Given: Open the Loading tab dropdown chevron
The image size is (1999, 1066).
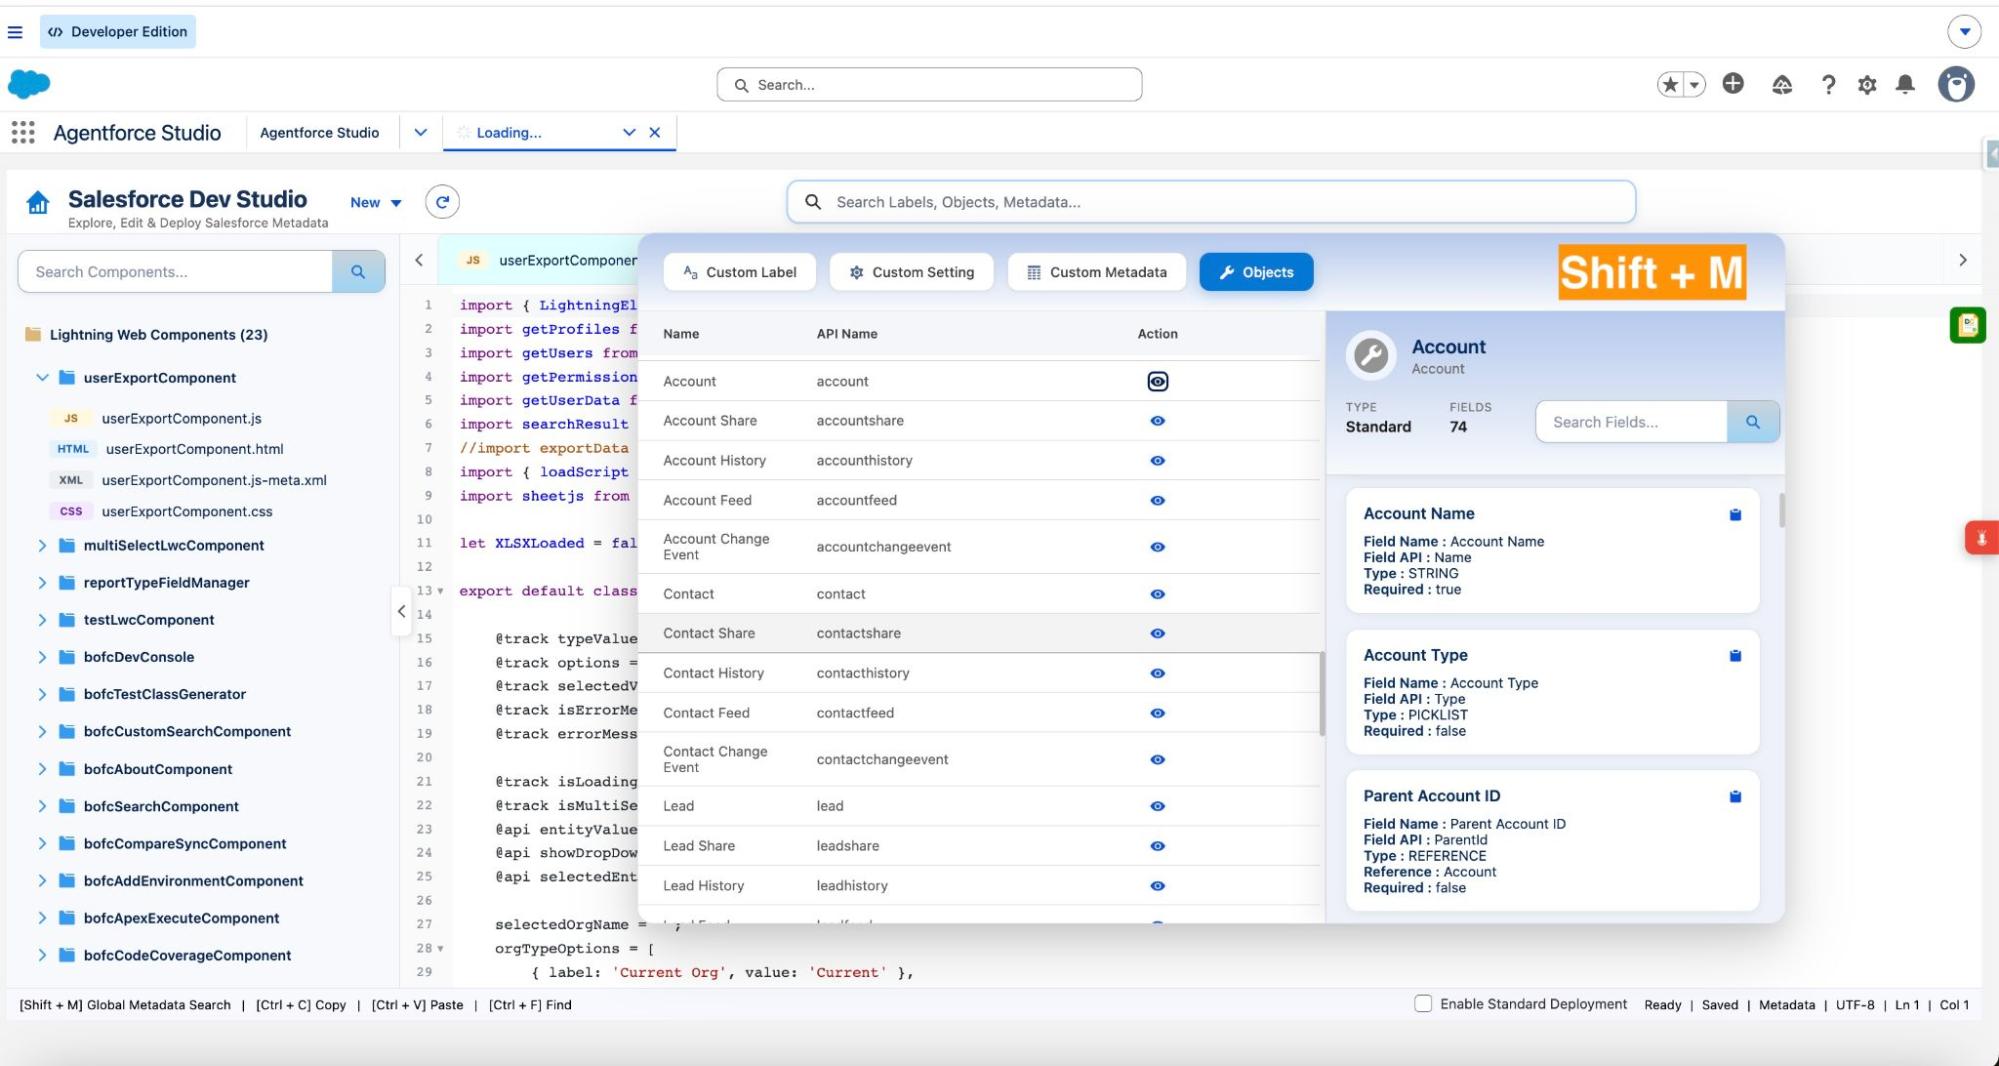Looking at the screenshot, I should 629,132.
